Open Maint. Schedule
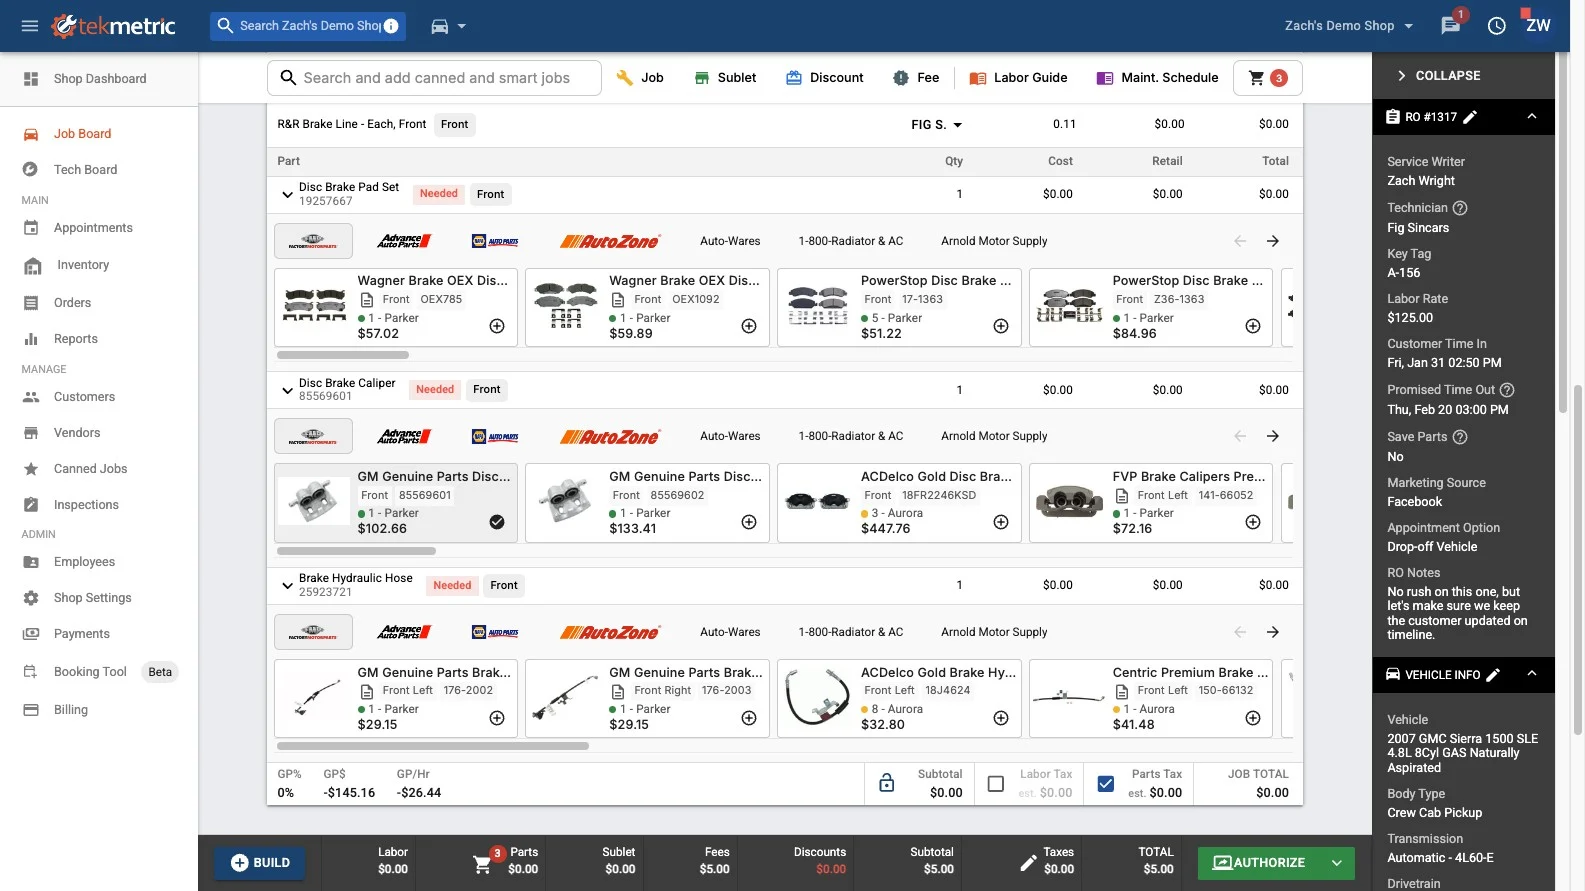The height and width of the screenshot is (891, 1585). point(1157,78)
